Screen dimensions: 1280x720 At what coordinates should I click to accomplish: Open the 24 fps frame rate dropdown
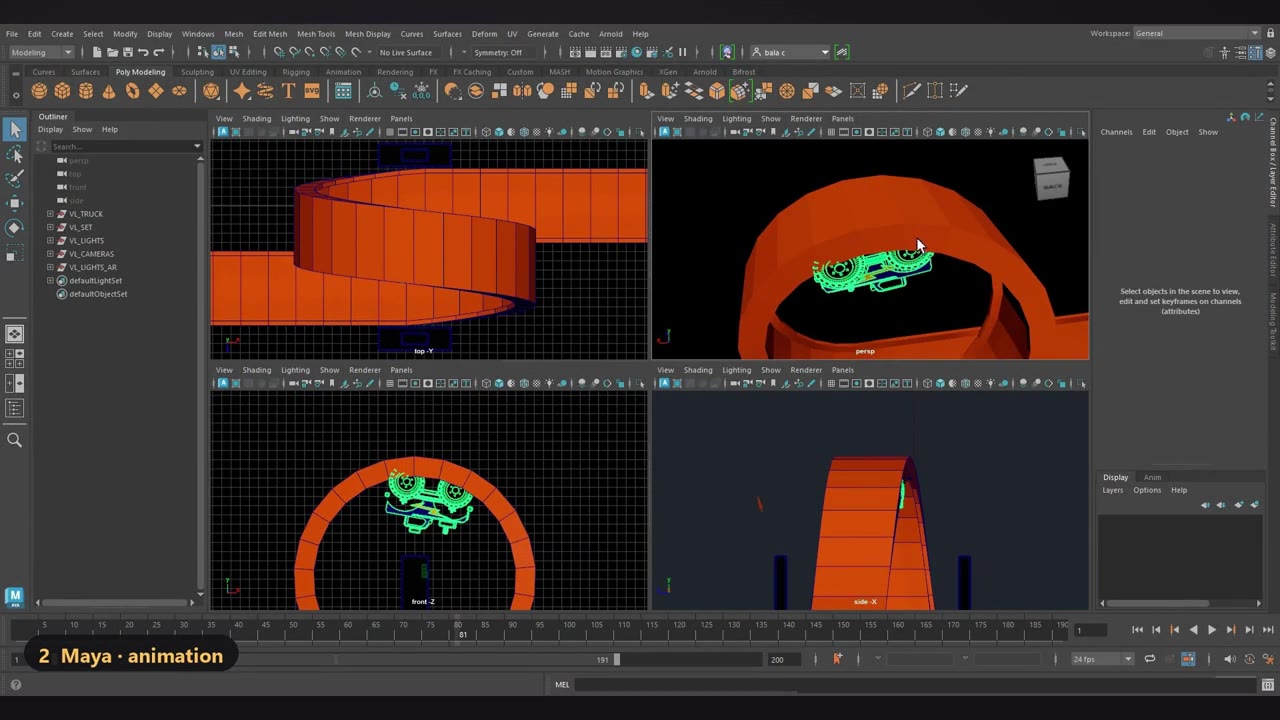coord(1102,659)
